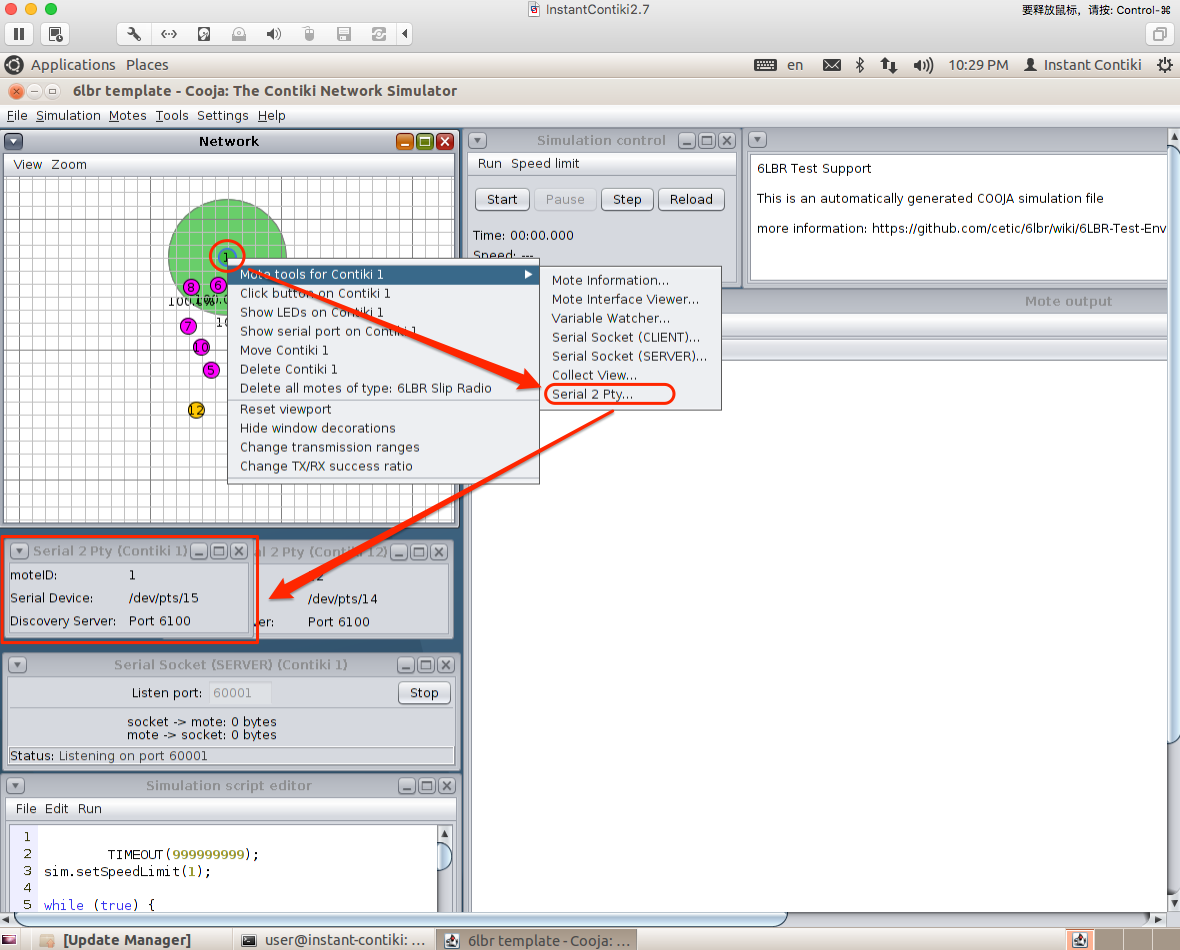The width and height of the screenshot is (1180, 950).
Task: Click the VM sound speaker icon
Action: [273, 34]
